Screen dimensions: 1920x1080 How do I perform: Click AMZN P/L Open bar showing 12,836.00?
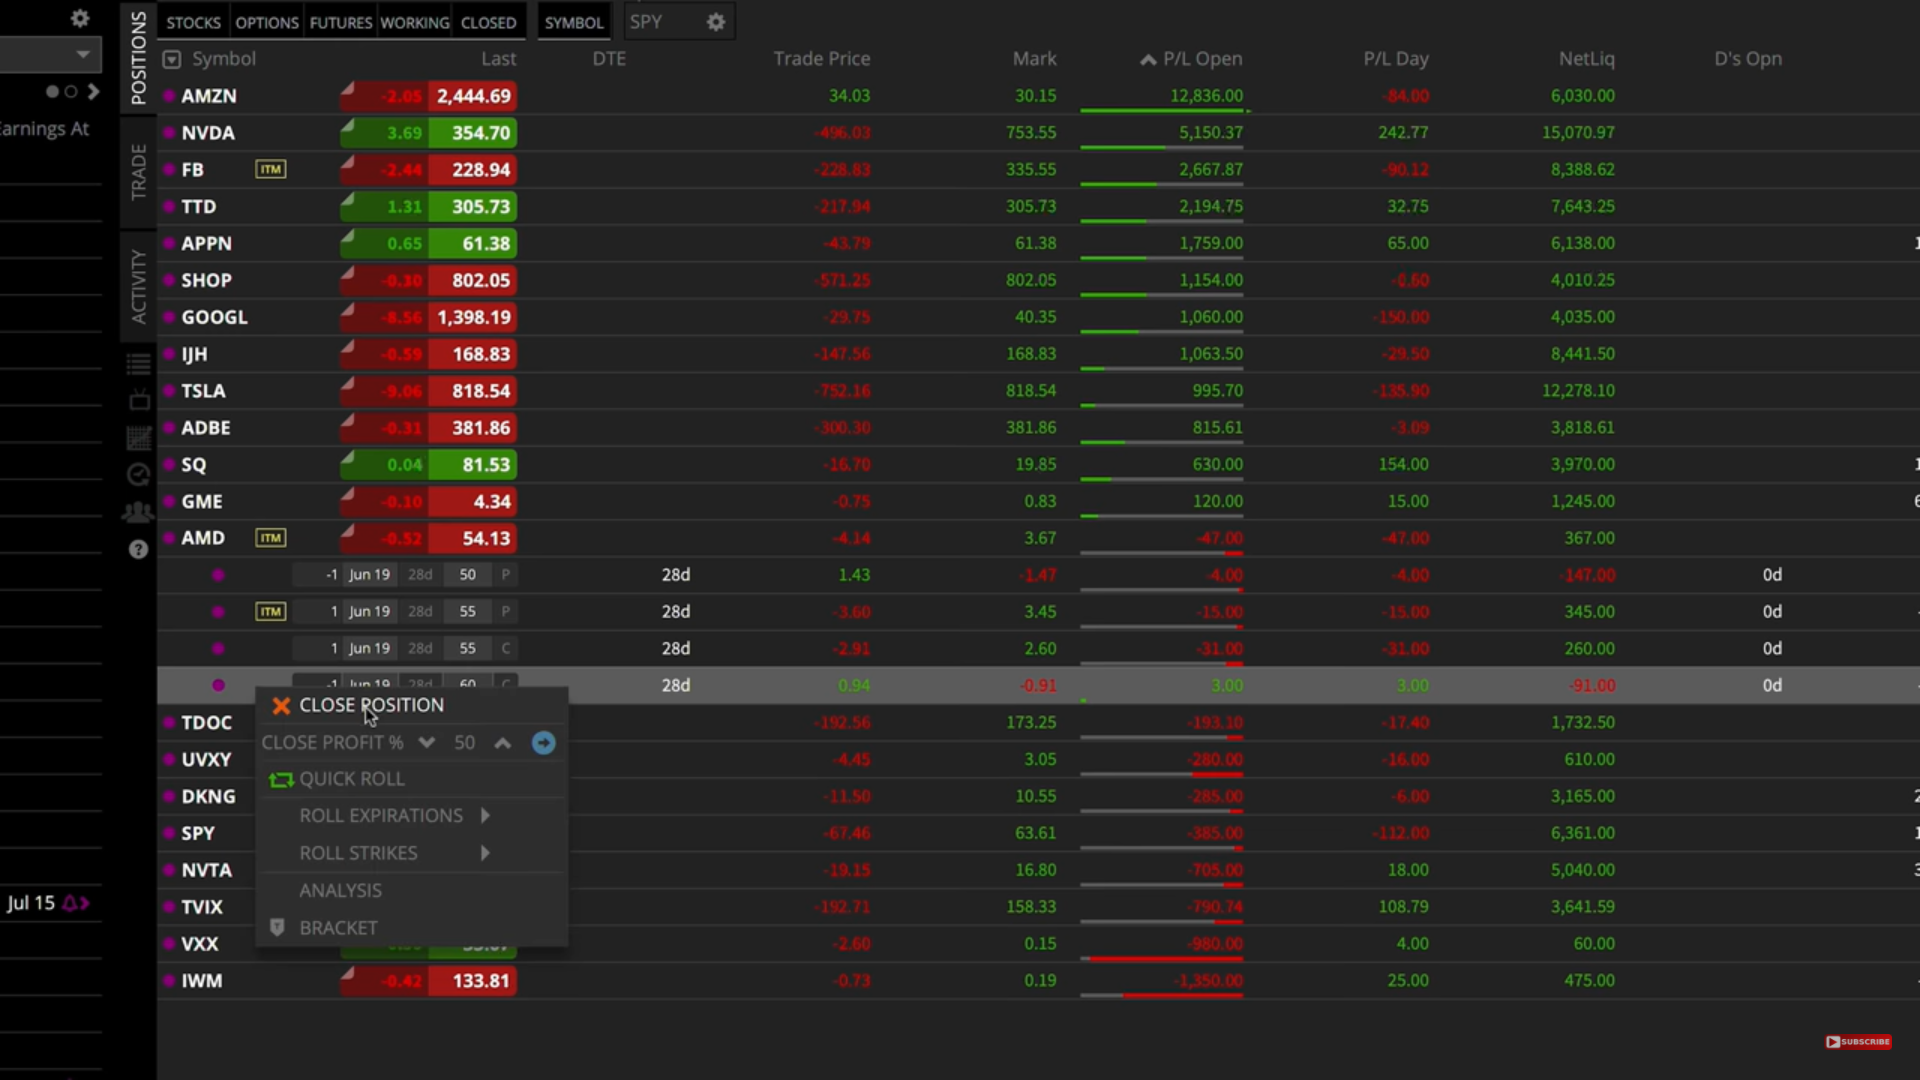point(1165,110)
